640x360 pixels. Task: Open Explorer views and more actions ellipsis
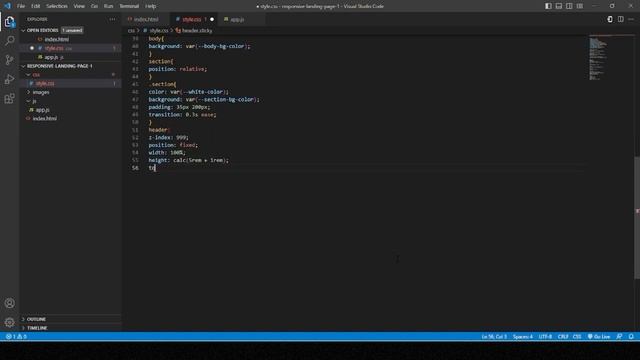(x=112, y=19)
